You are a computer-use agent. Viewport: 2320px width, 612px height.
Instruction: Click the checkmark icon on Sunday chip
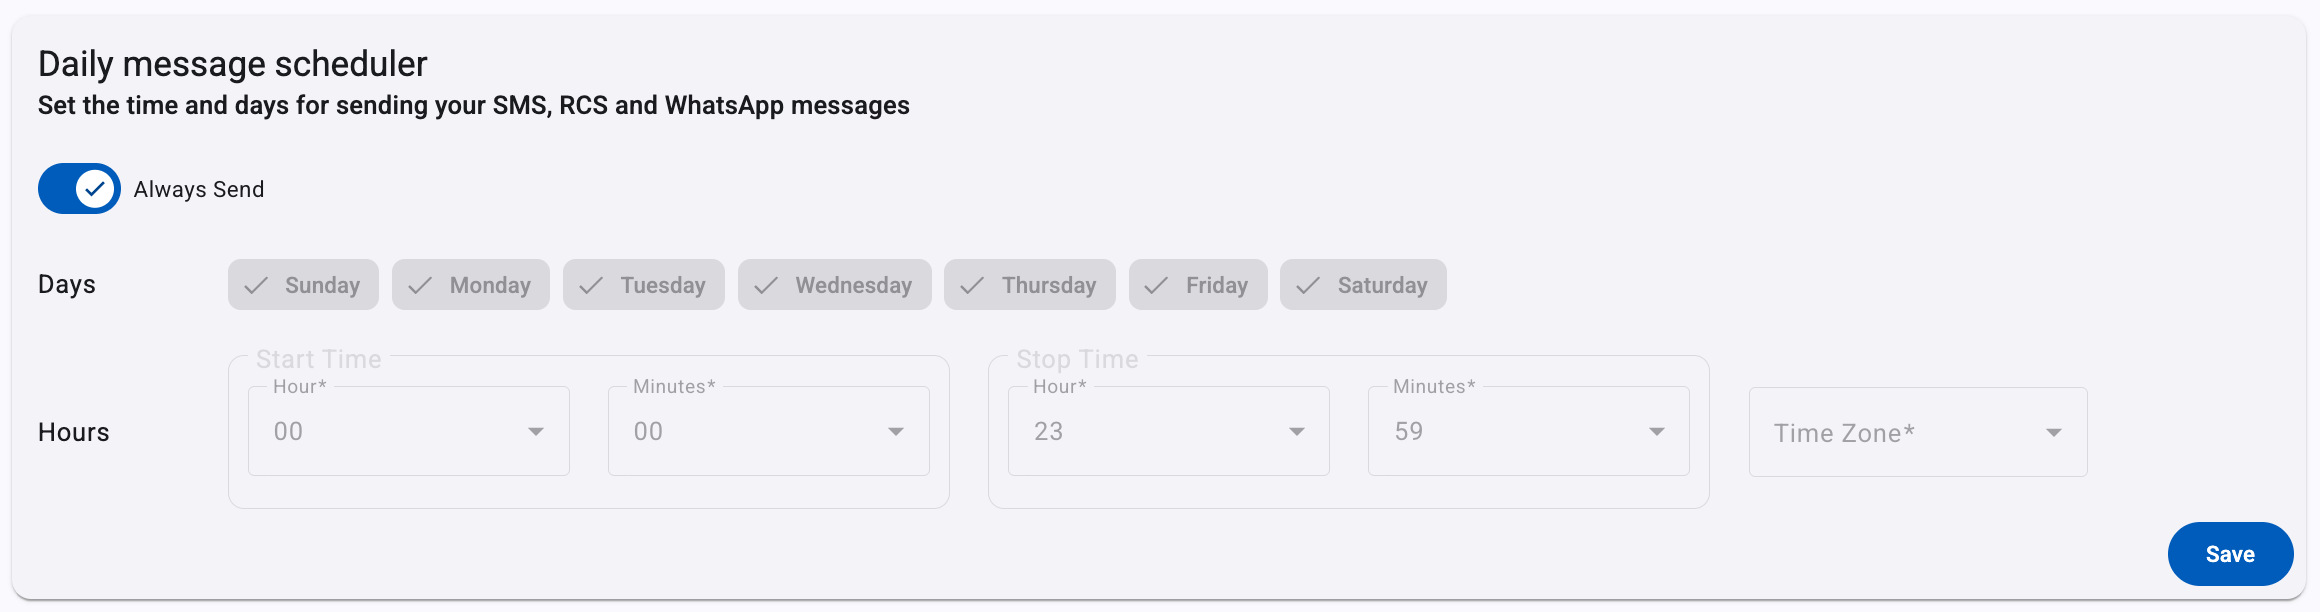(x=256, y=286)
